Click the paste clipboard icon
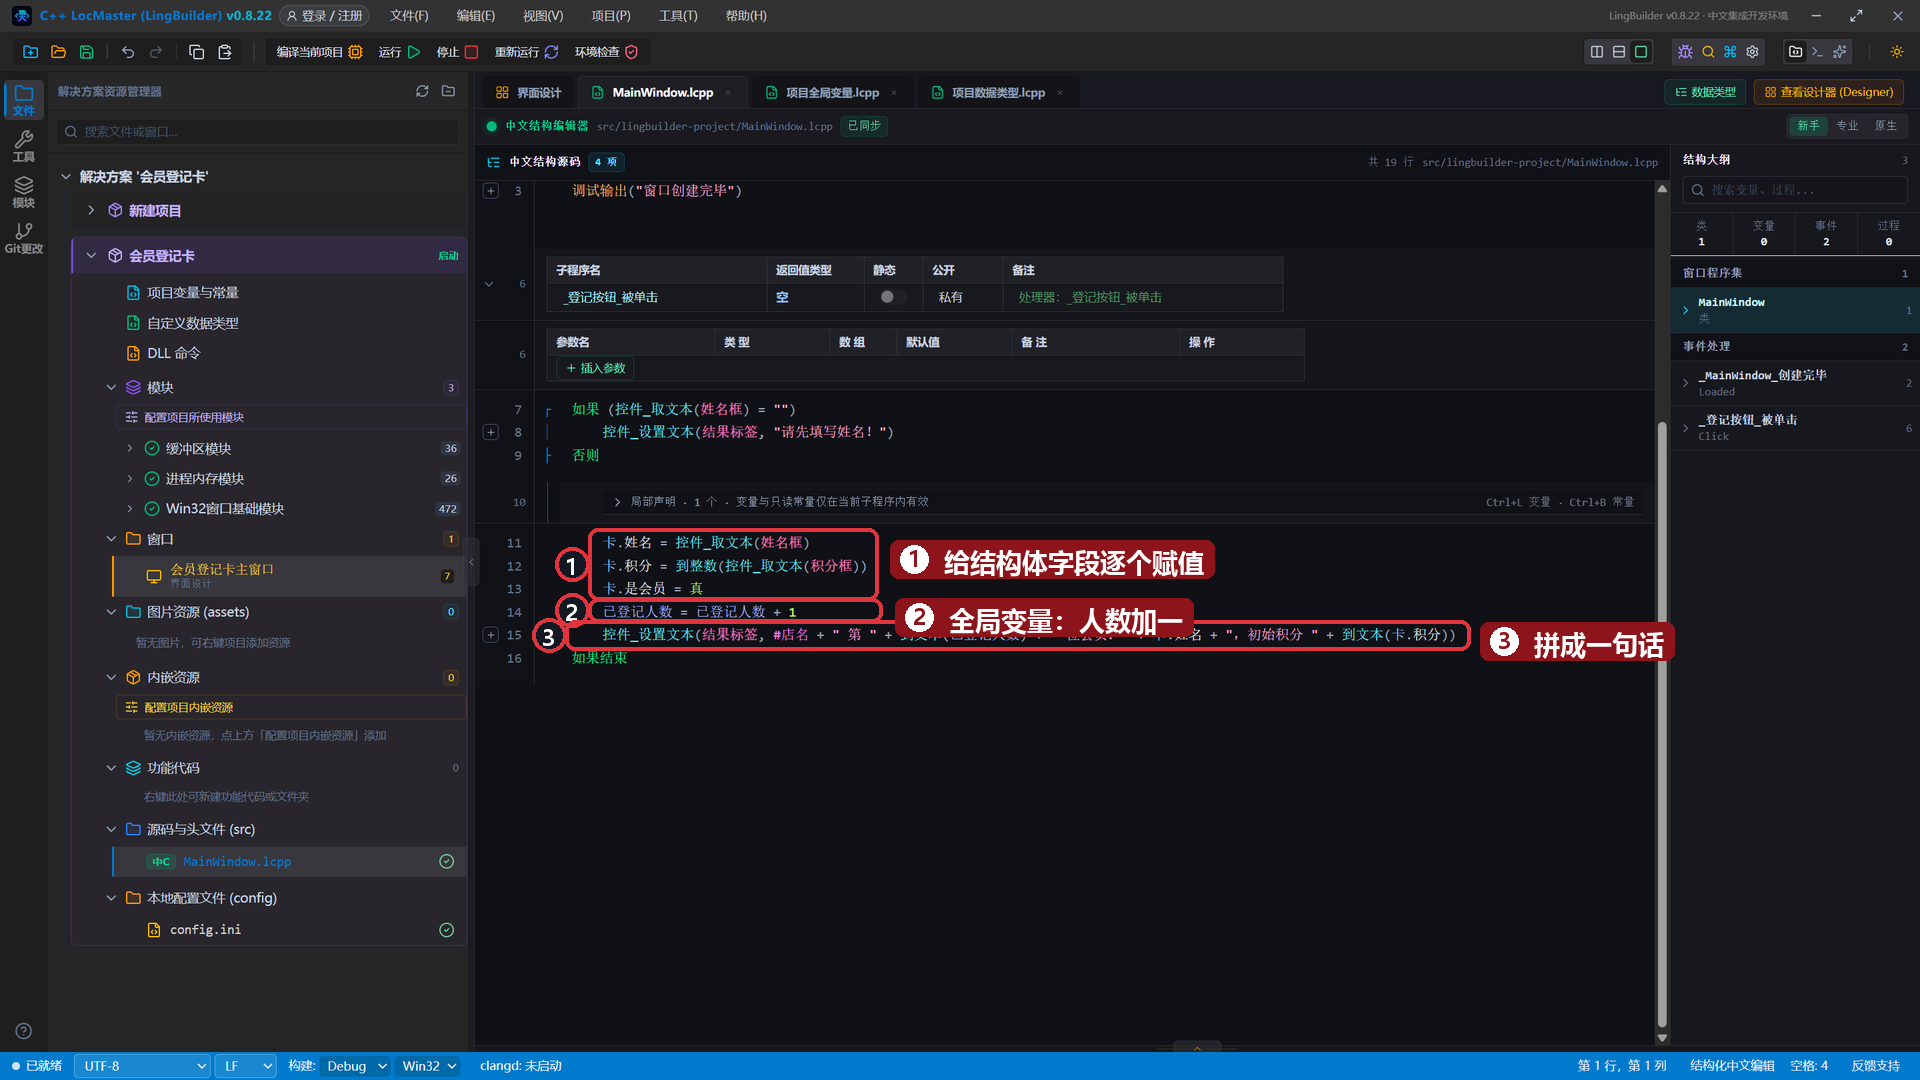This screenshot has width=1920, height=1080. tap(225, 52)
